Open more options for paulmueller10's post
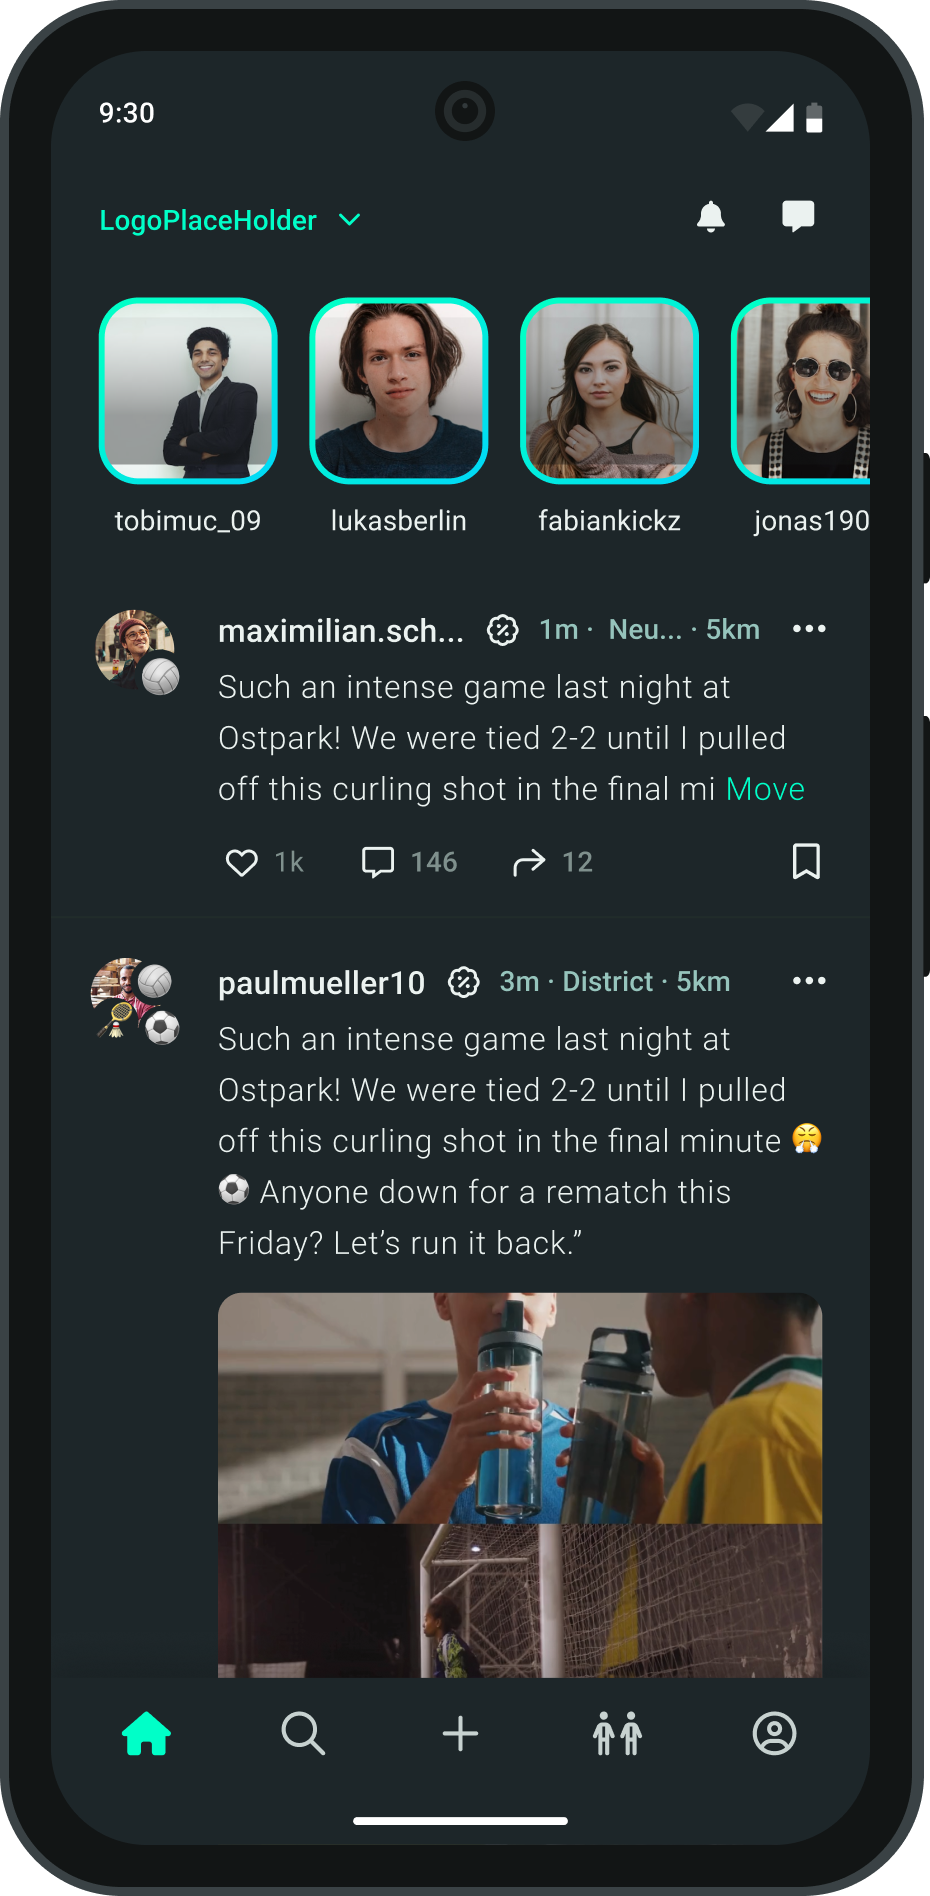Viewport: 930px width, 1896px height. click(809, 981)
